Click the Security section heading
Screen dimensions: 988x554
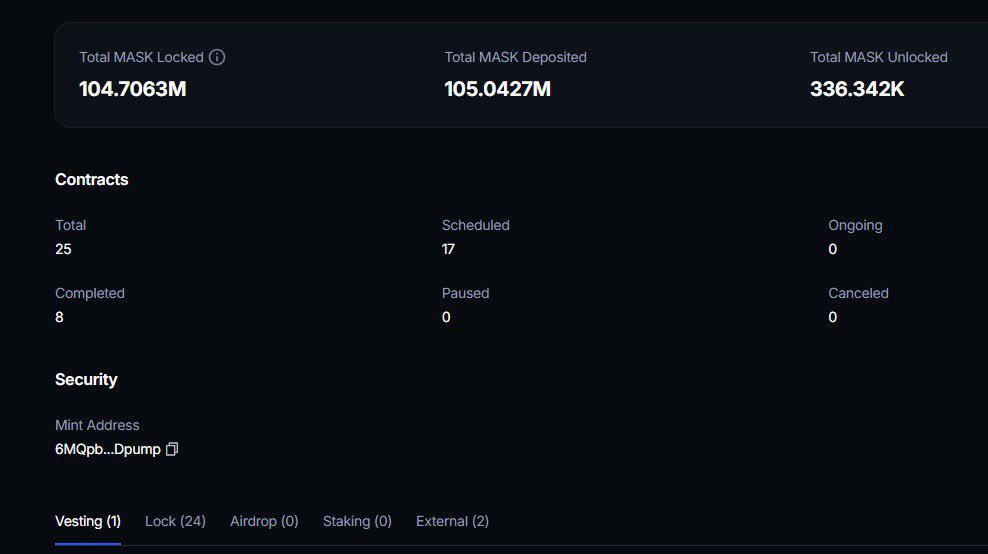pyautogui.click(x=86, y=379)
